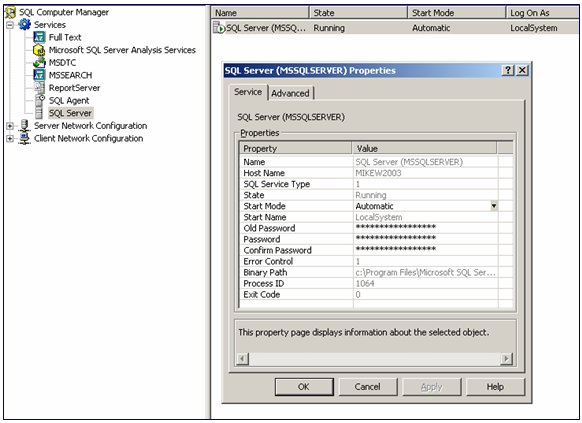
Task: Click the Start Mode column header
Action: pyautogui.click(x=457, y=13)
